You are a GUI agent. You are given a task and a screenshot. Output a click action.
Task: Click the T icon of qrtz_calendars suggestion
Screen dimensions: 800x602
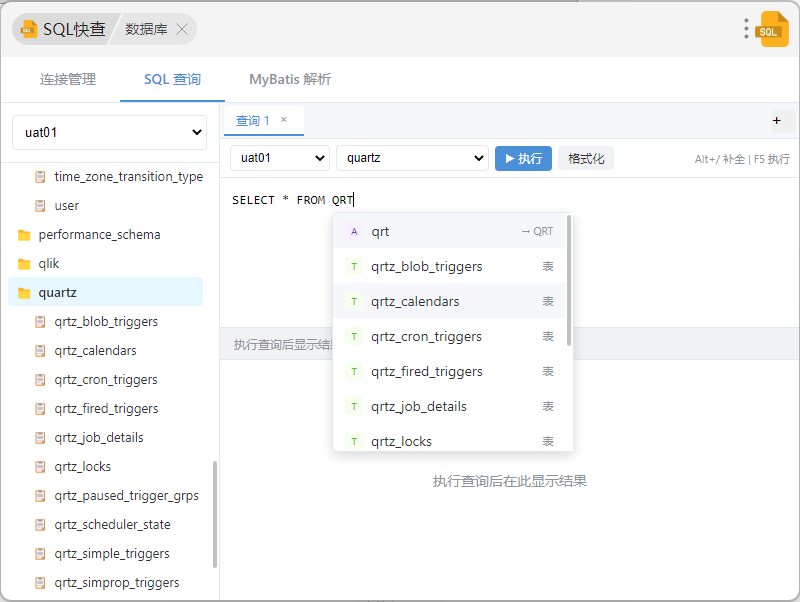[353, 301]
